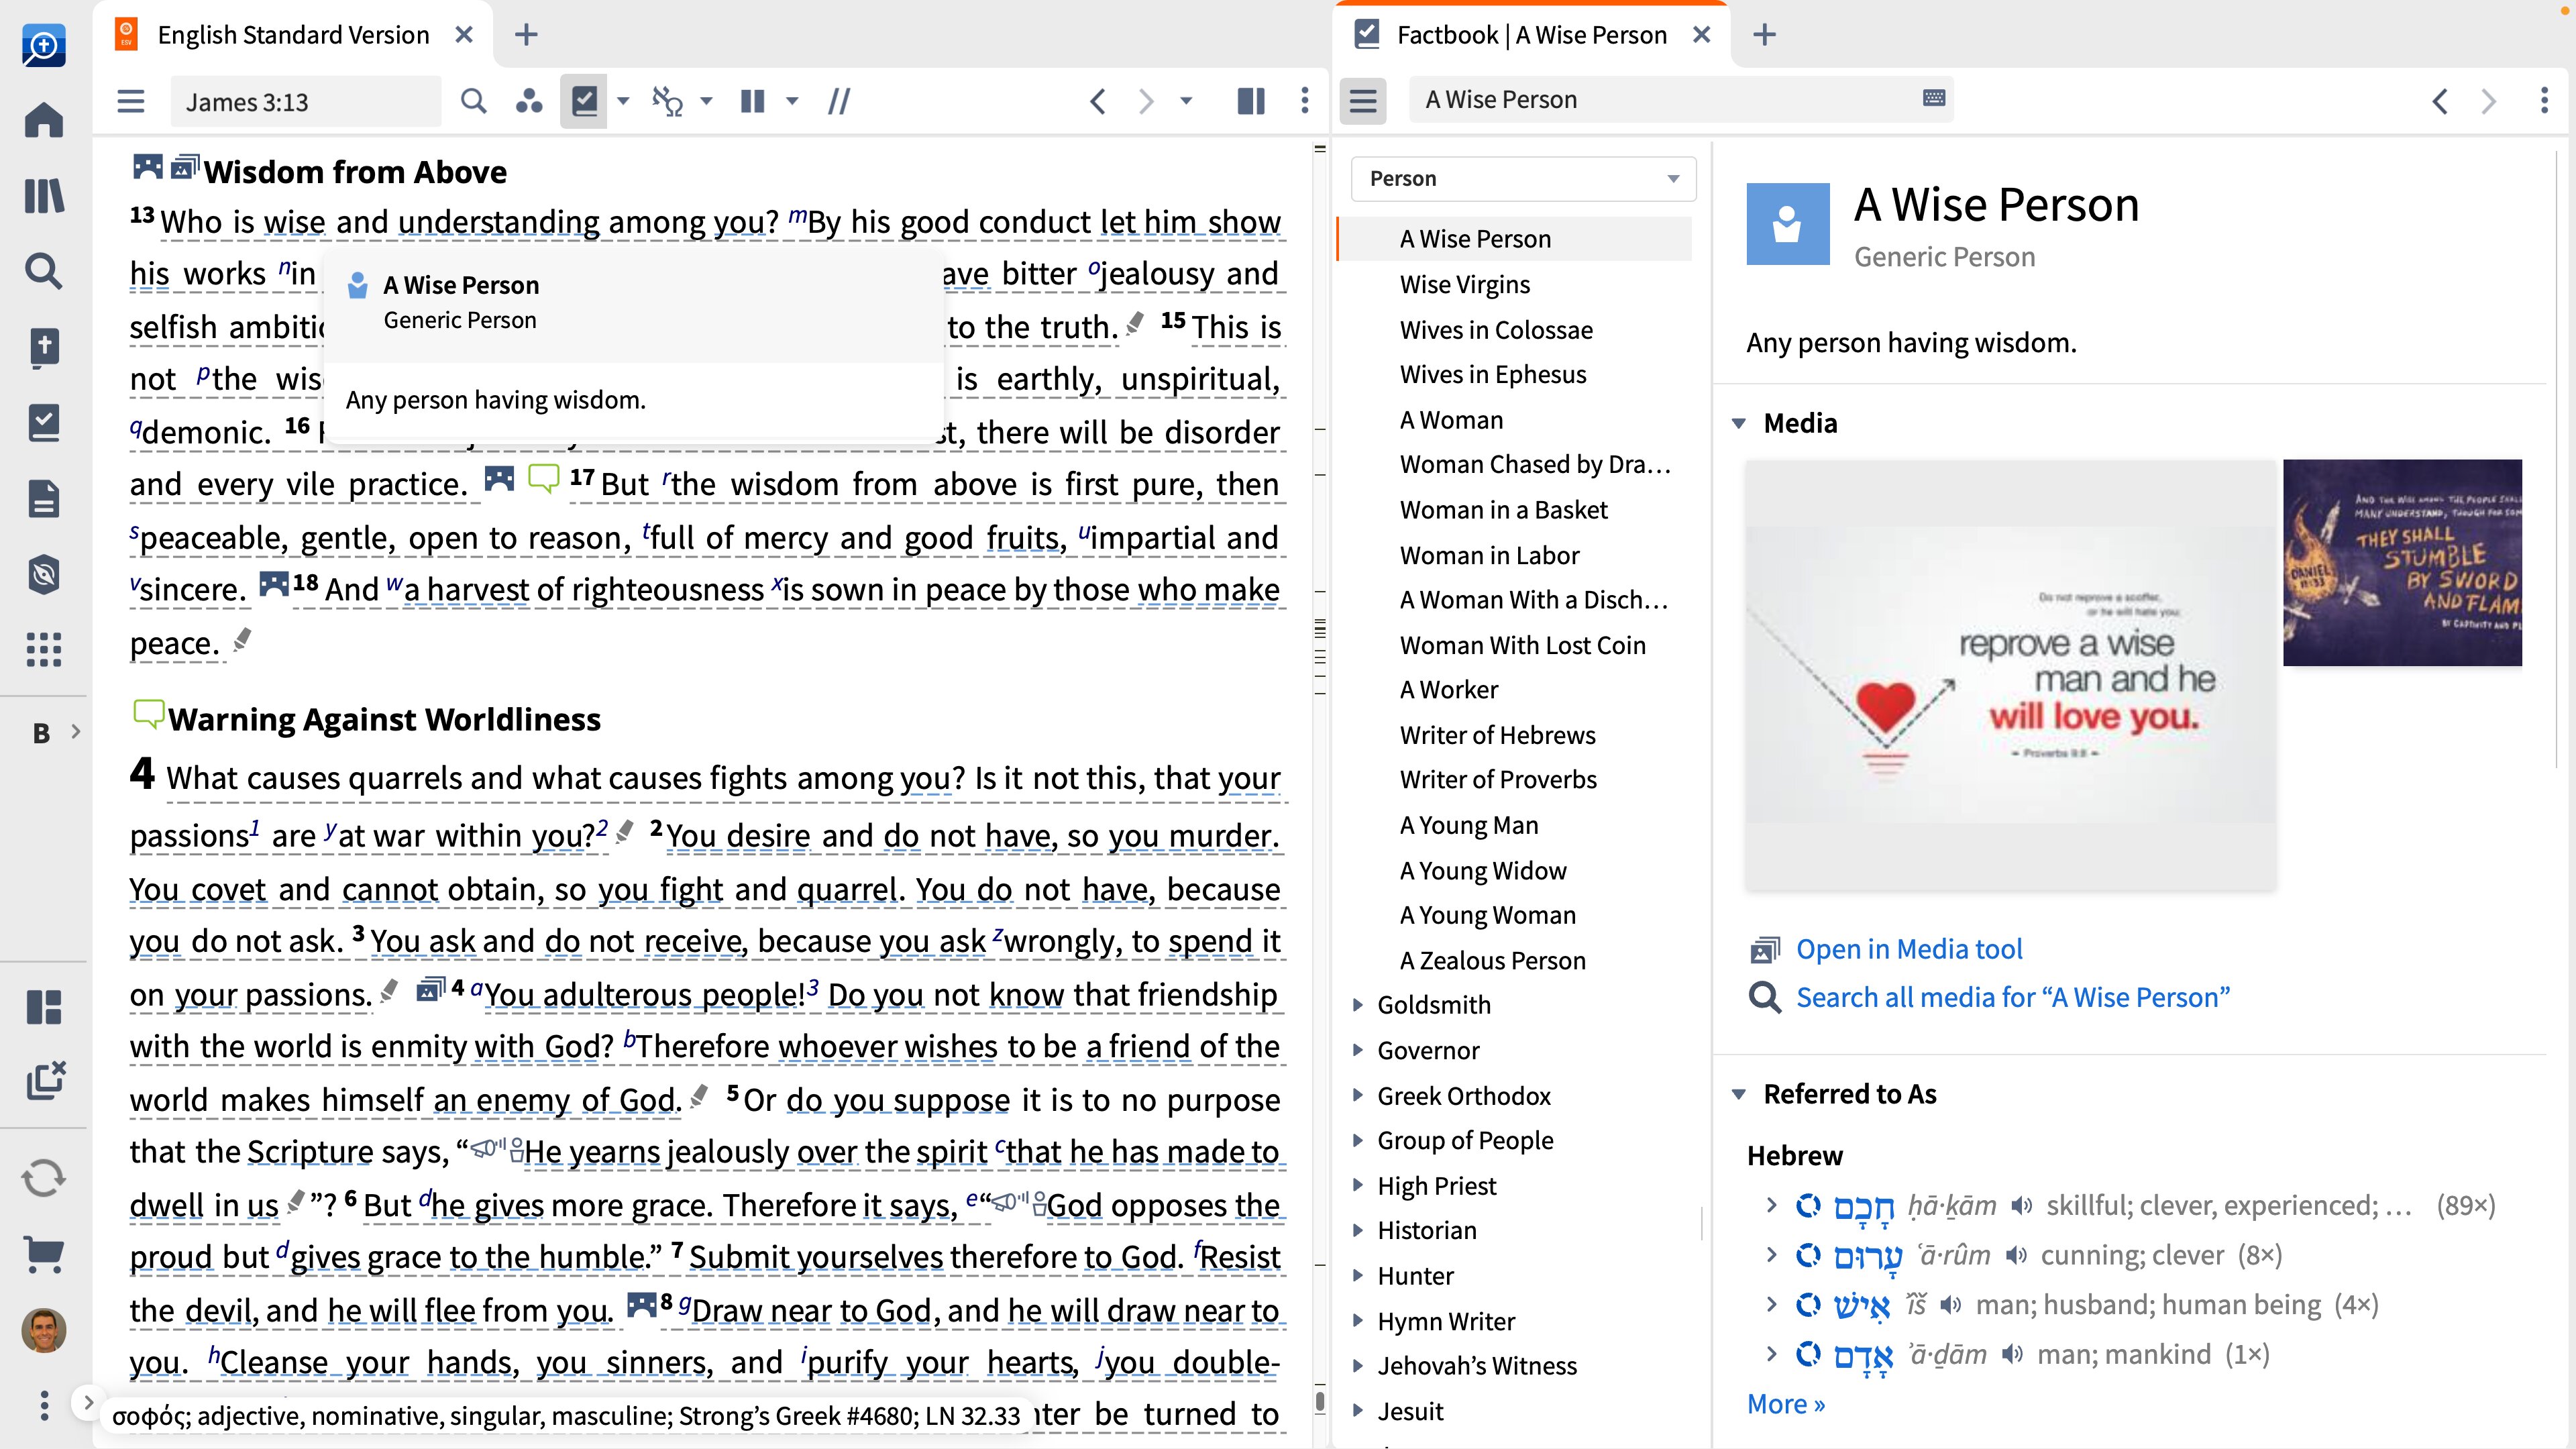Open the They Shall Stumble media thumbnail
The width and height of the screenshot is (2576, 1449).
pyautogui.click(x=2402, y=563)
